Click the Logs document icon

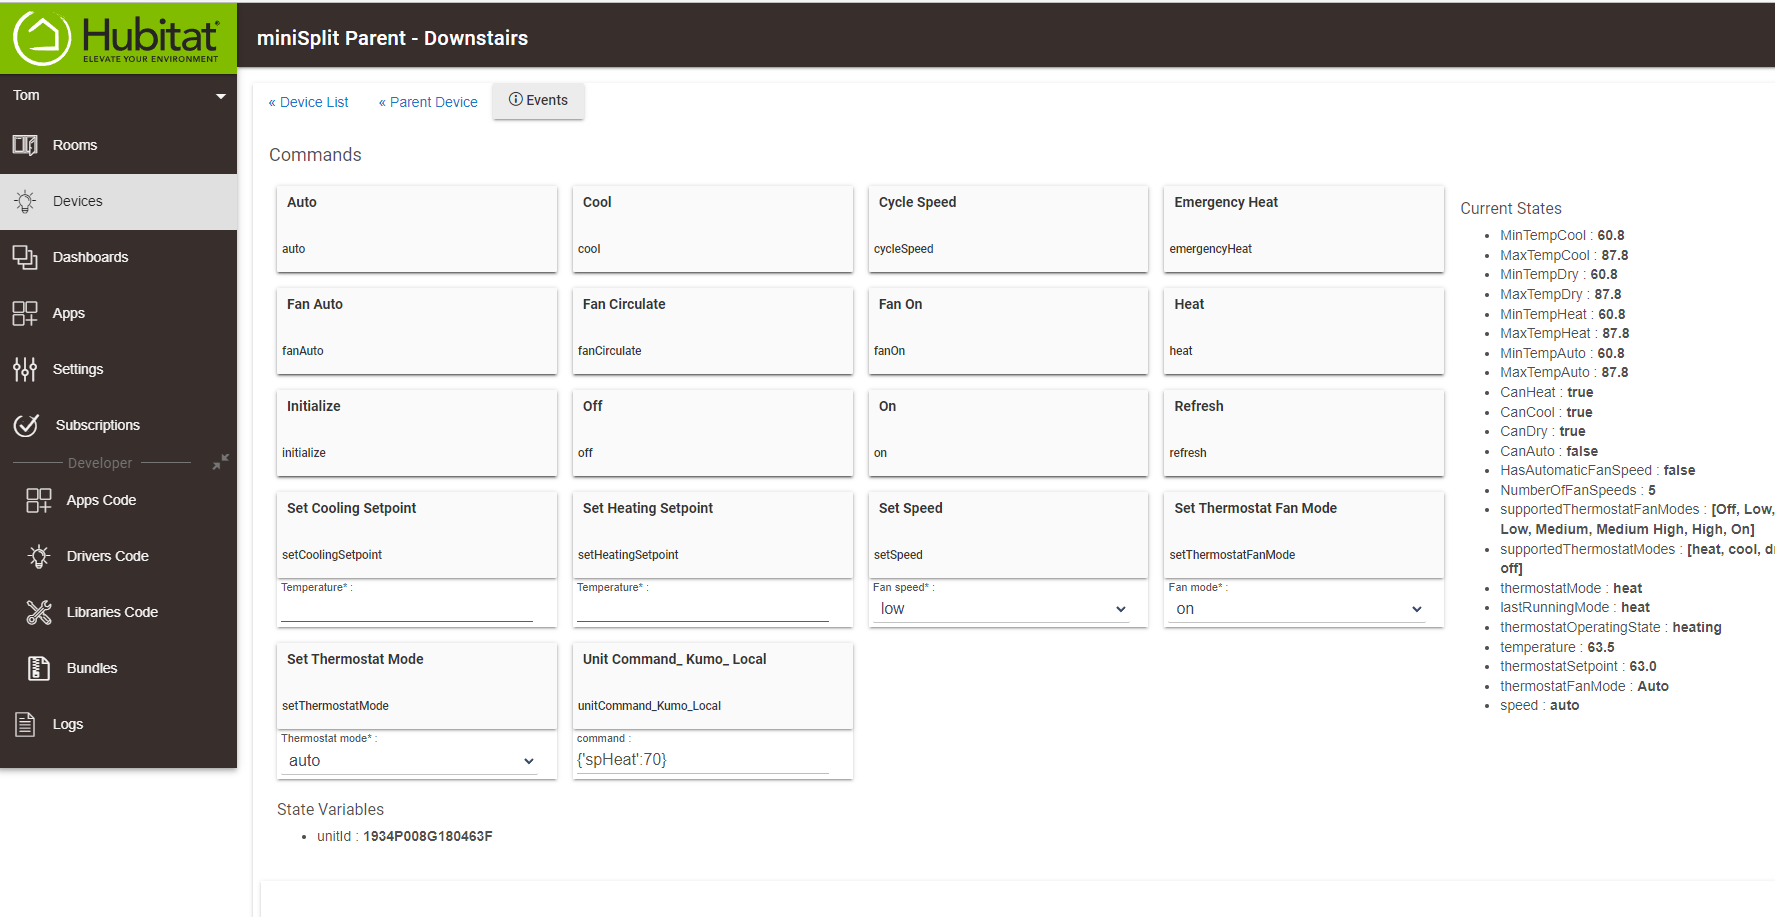25,724
